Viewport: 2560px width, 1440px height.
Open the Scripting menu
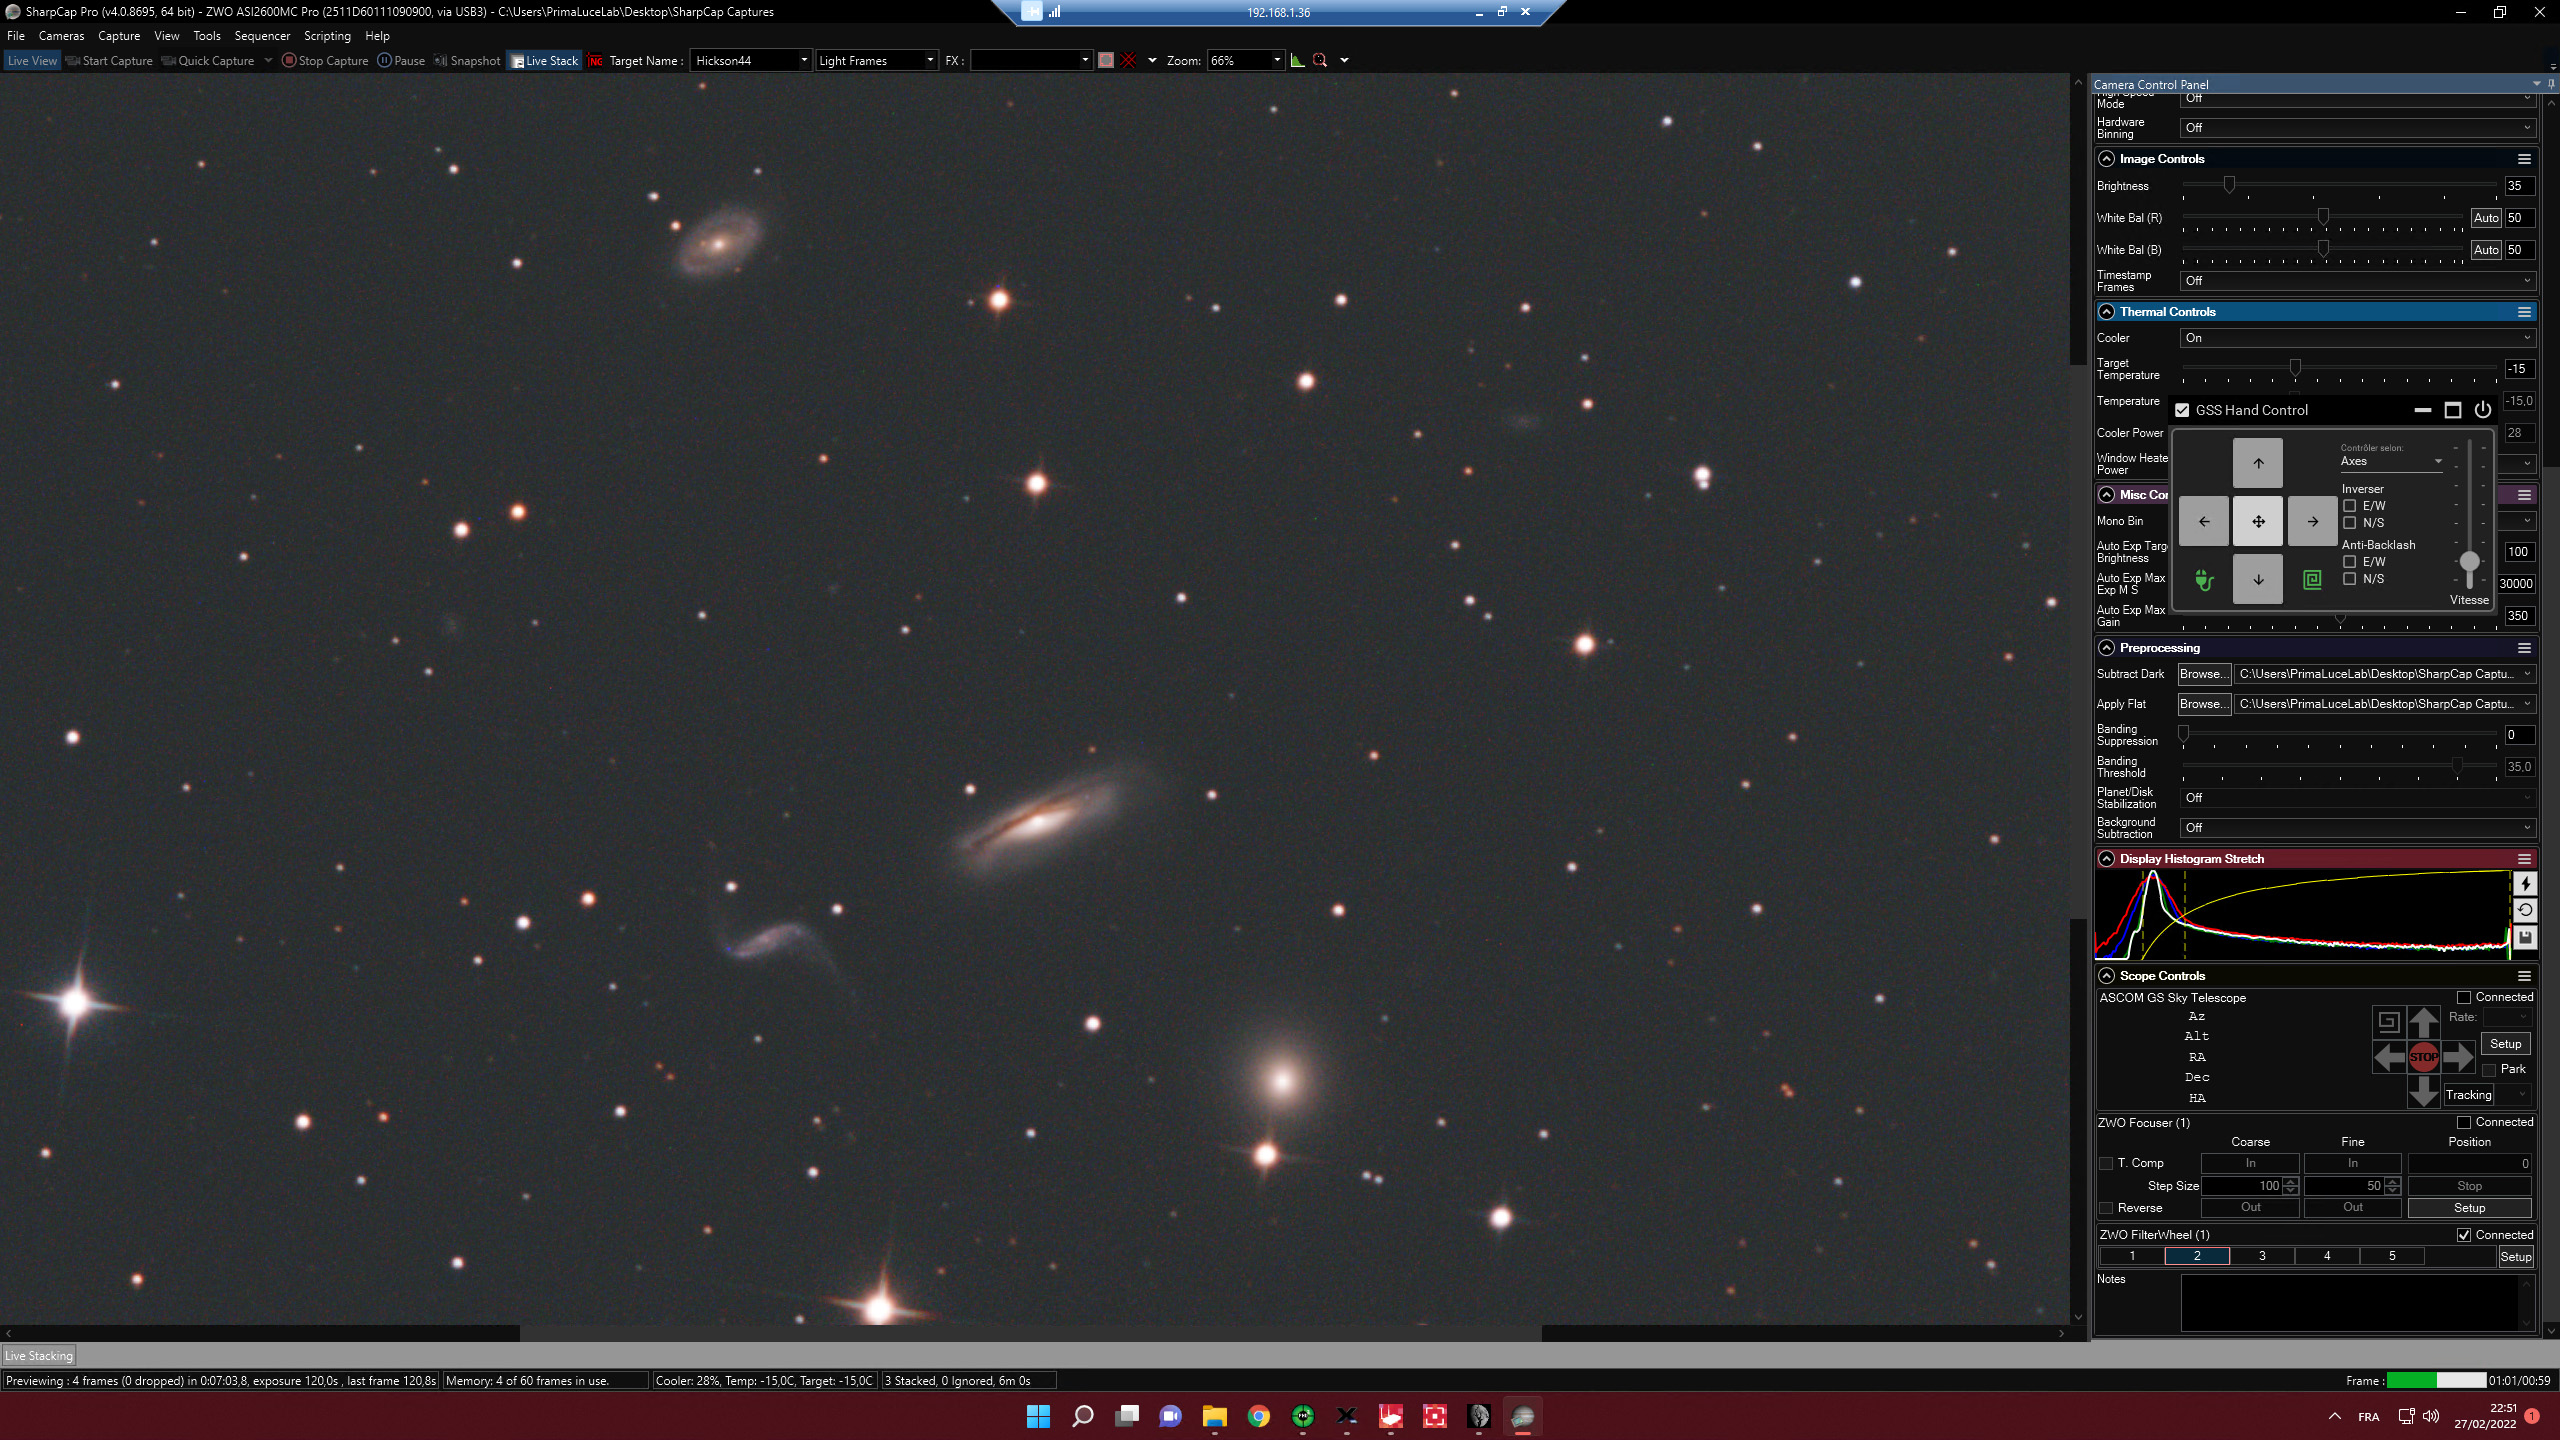327,36
